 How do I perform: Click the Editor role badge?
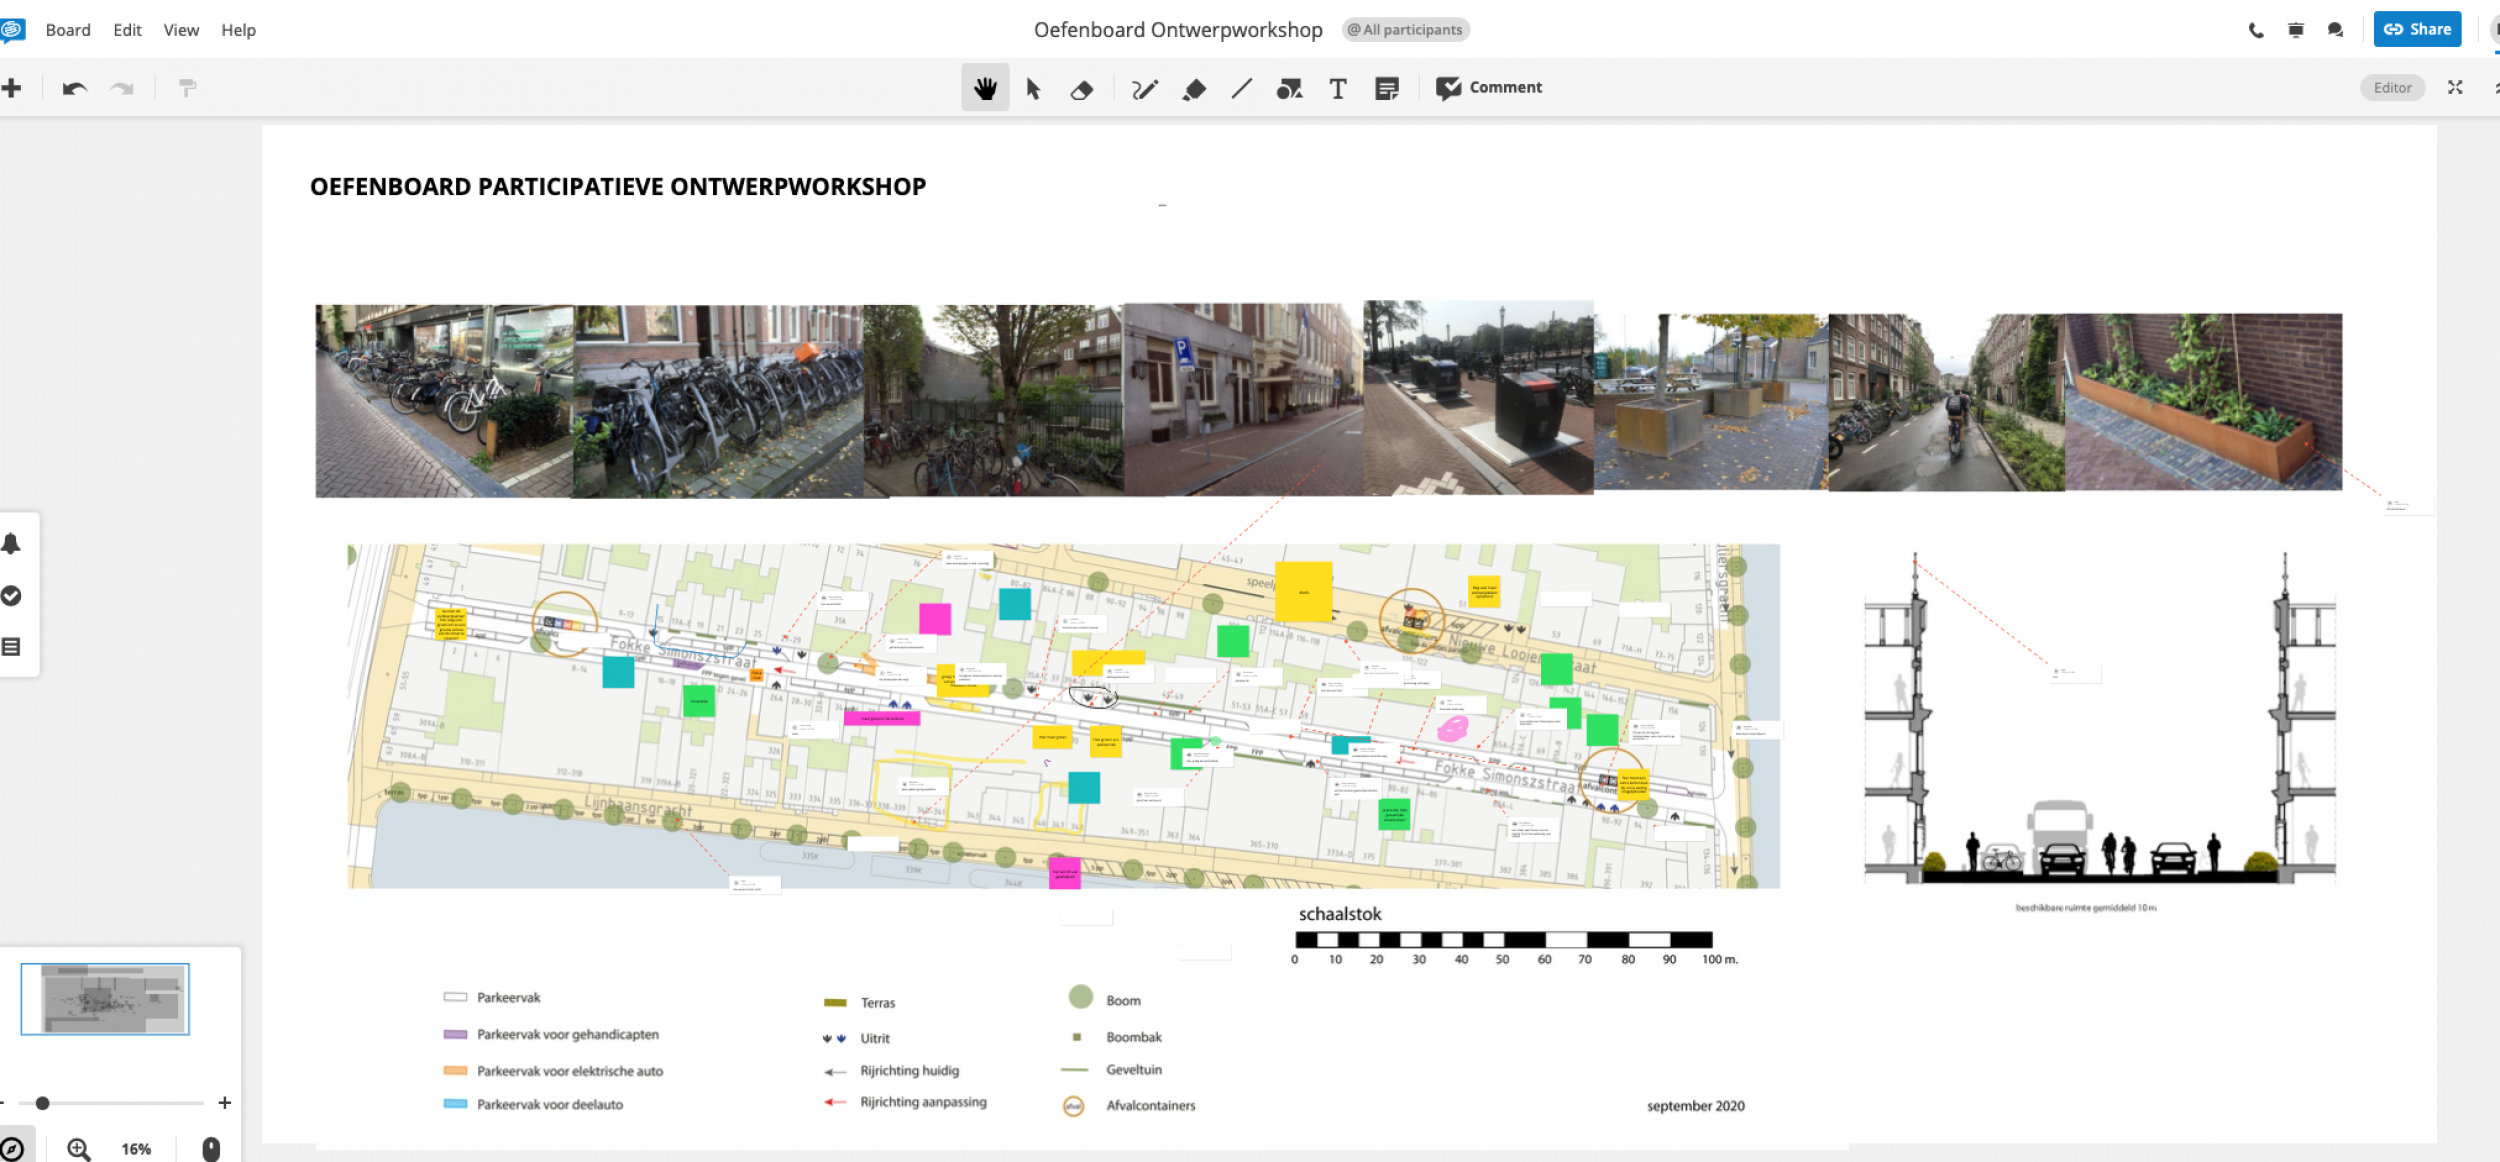pos(2392,88)
